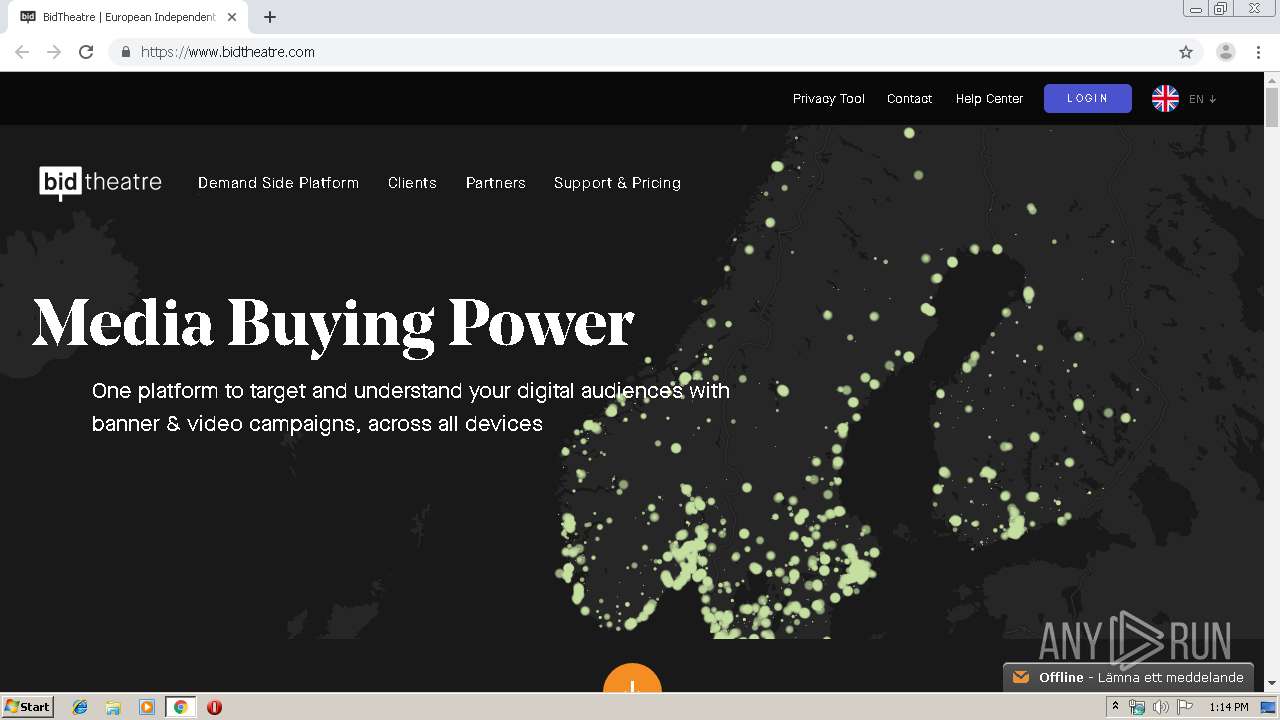Open the Privacy Tool link

[x=828, y=99]
